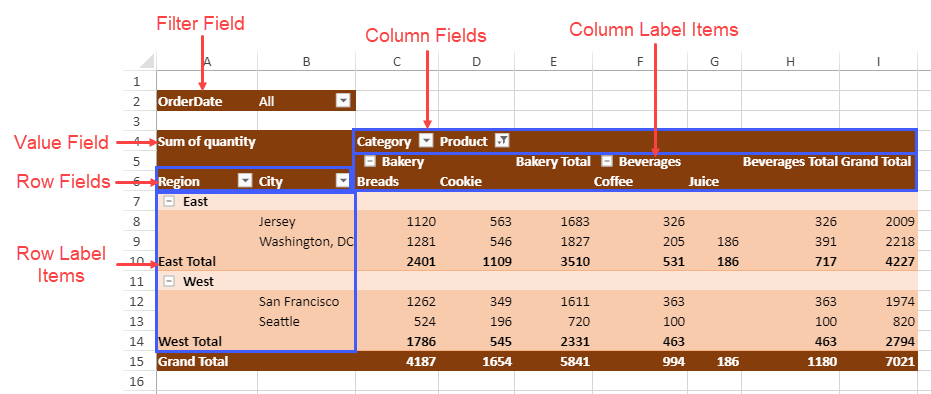Select the 1683 value cell
Viewport: 931px width, 394px height.
coord(575,222)
